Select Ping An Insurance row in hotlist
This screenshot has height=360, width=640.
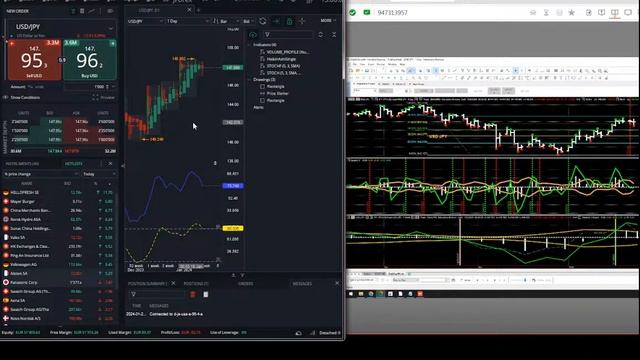click(58, 256)
